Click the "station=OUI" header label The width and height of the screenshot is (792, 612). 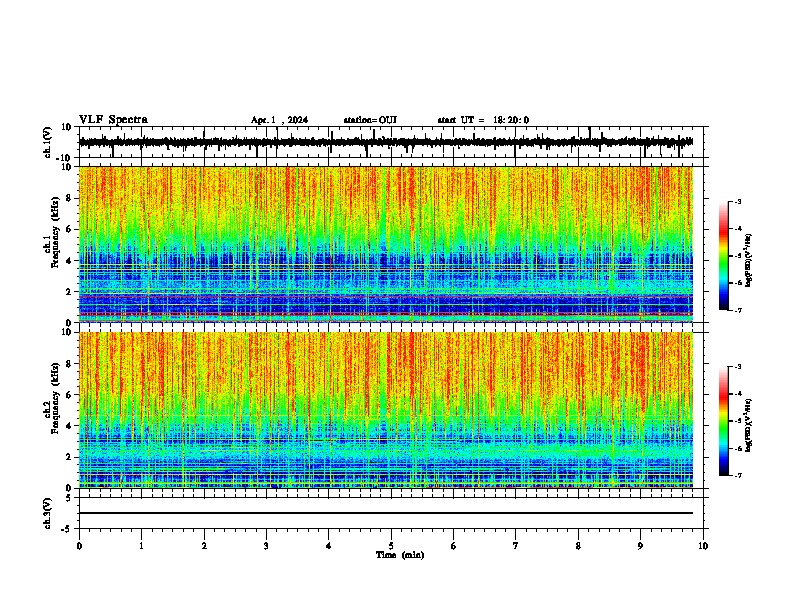pos(370,120)
